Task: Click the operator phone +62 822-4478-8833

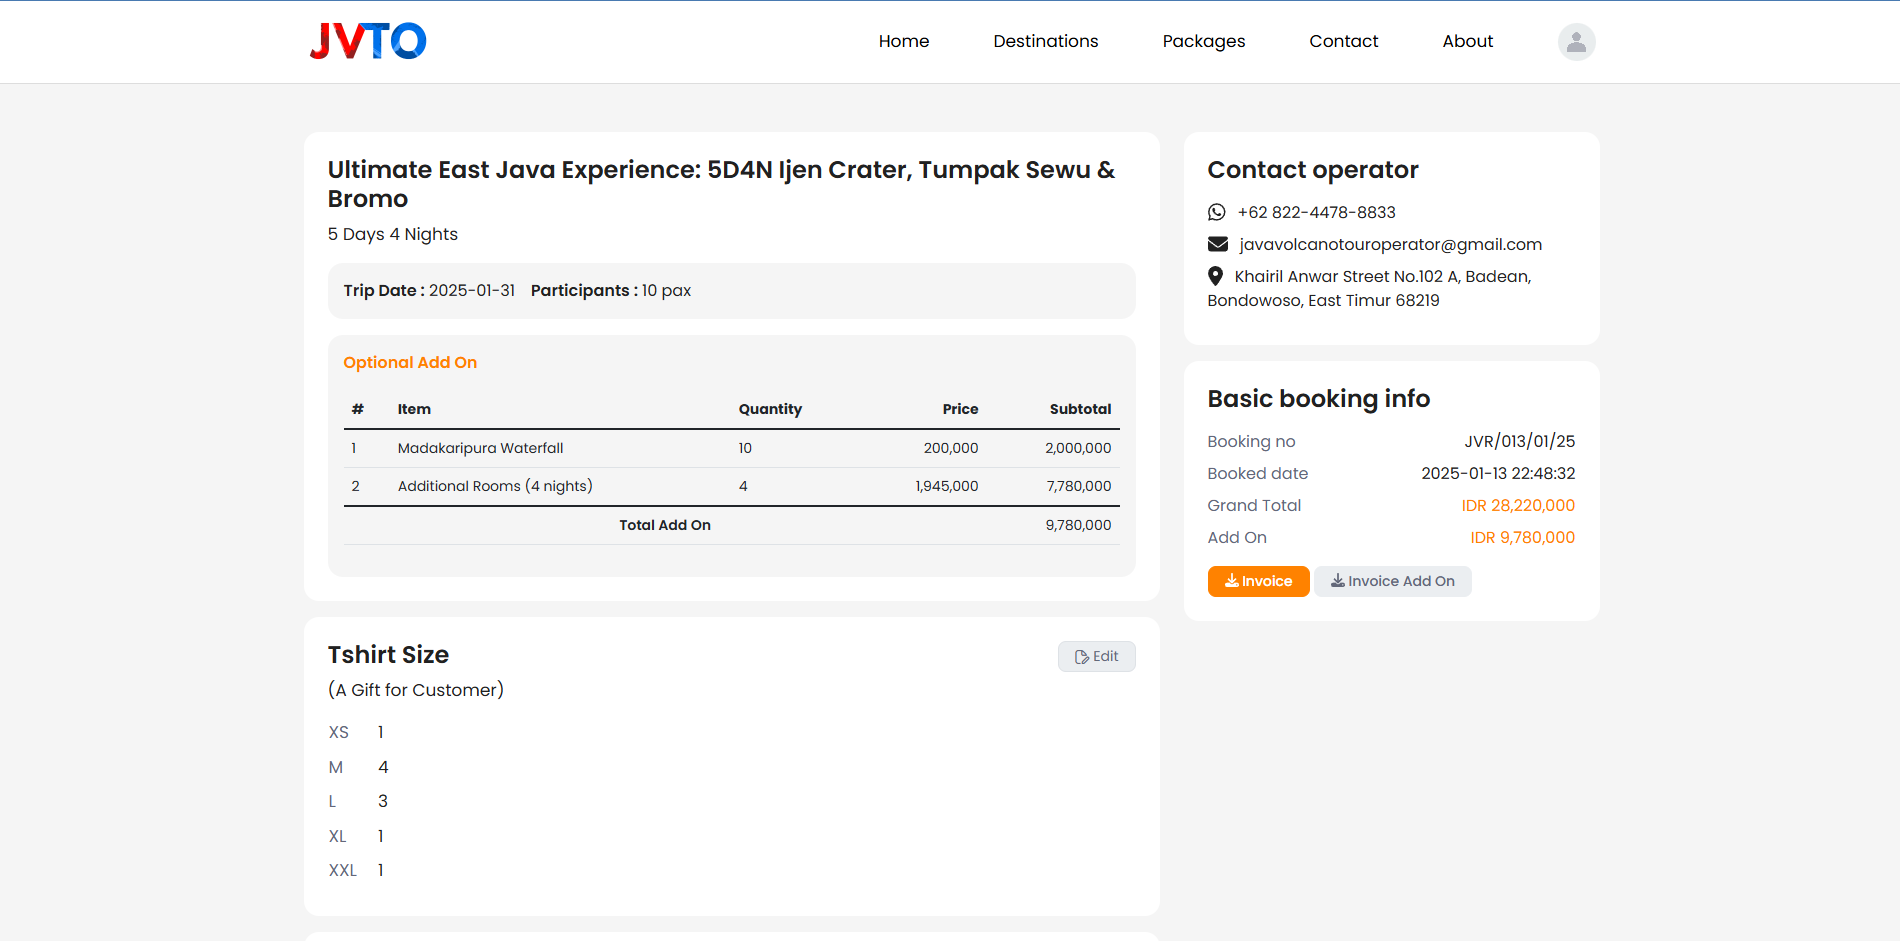Action: coord(1316,212)
